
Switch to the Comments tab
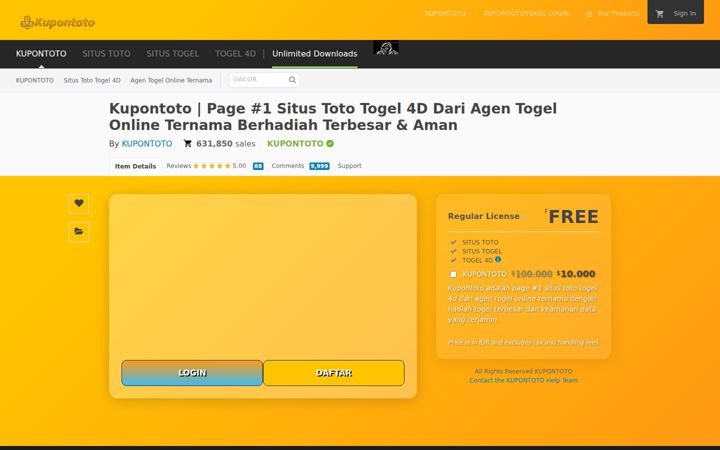pyautogui.click(x=287, y=166)
